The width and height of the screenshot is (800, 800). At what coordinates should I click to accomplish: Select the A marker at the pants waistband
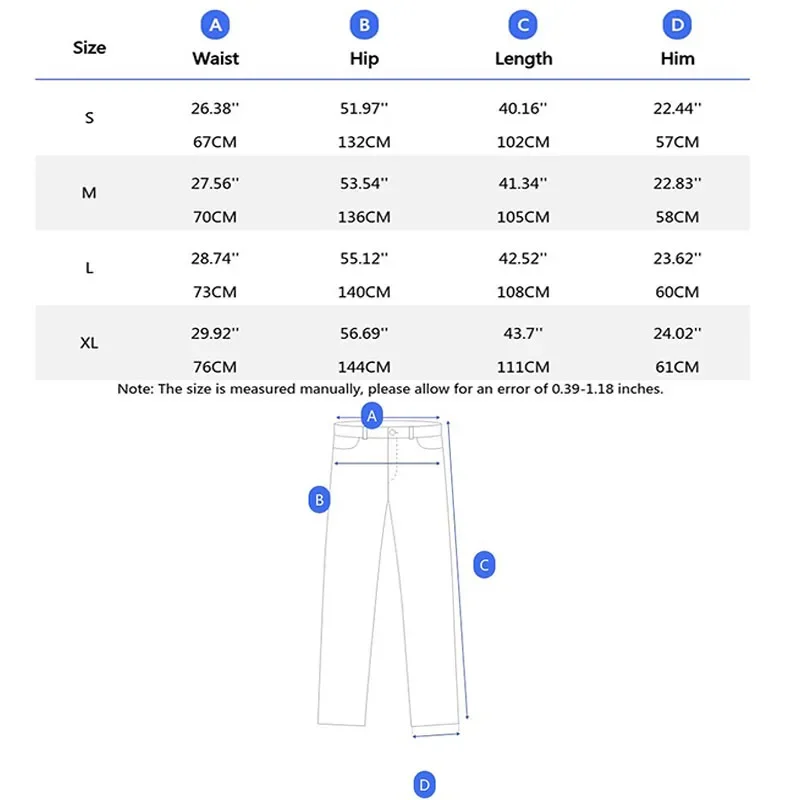pos(372,414)
